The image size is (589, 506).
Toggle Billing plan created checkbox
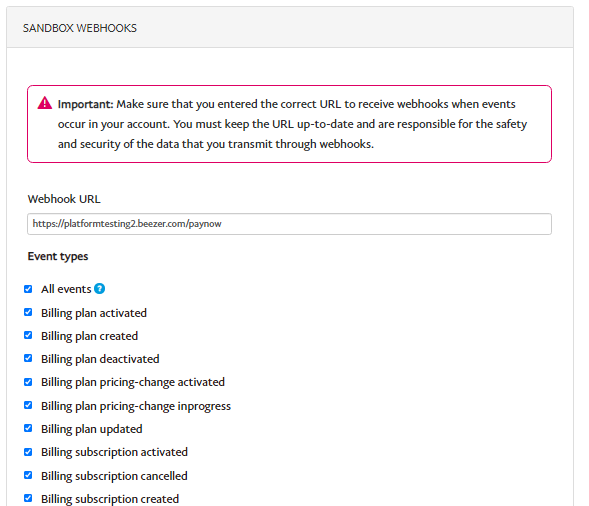pos(28,335)
